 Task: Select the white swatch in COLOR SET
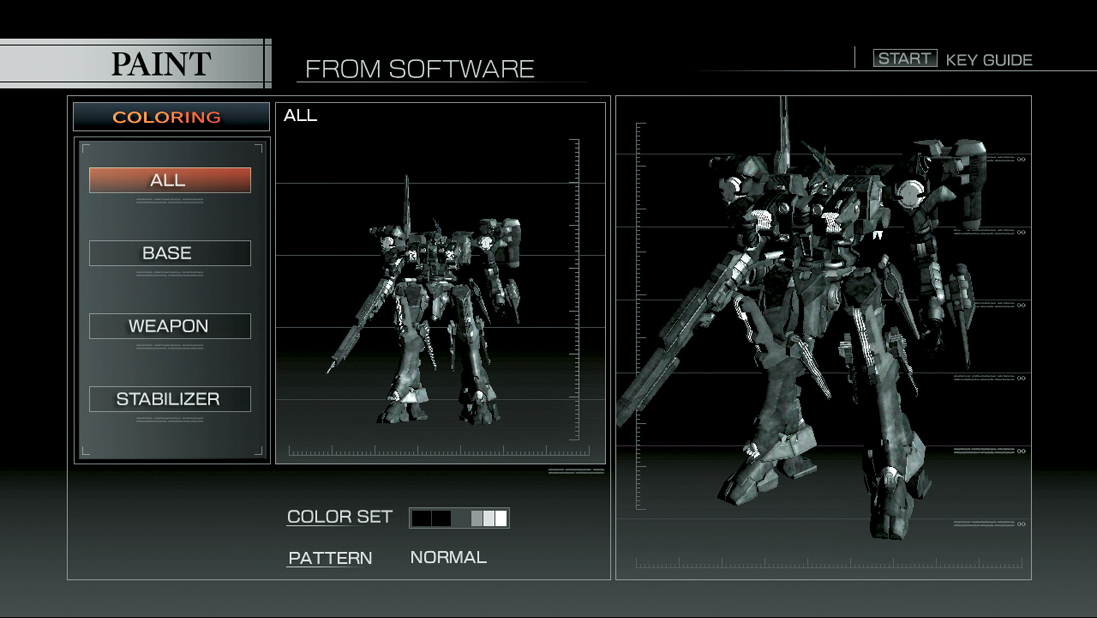[502, 517]
